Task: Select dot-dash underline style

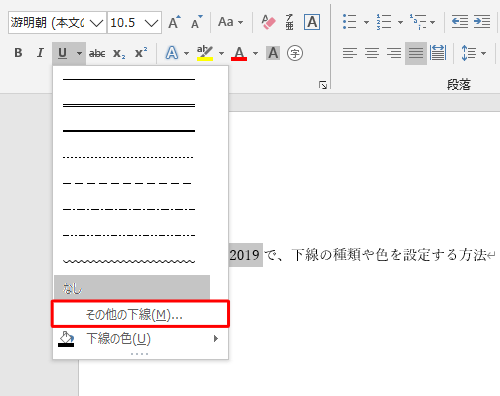Action: point(129,209)
